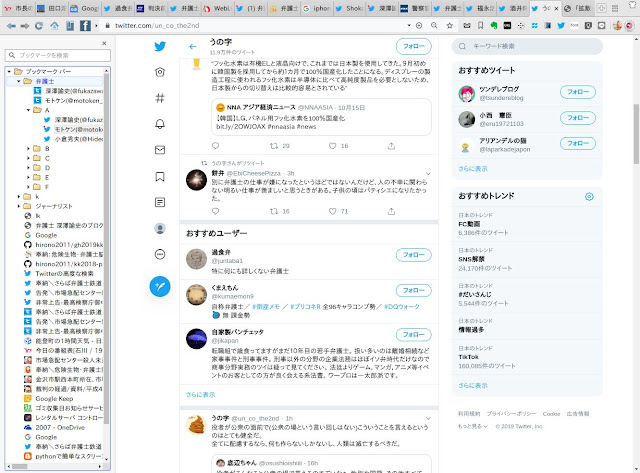The height and width of the screenshot is (473, 640).
Task: Open Profile icon in Twitter sidebar
Action: 160,229
